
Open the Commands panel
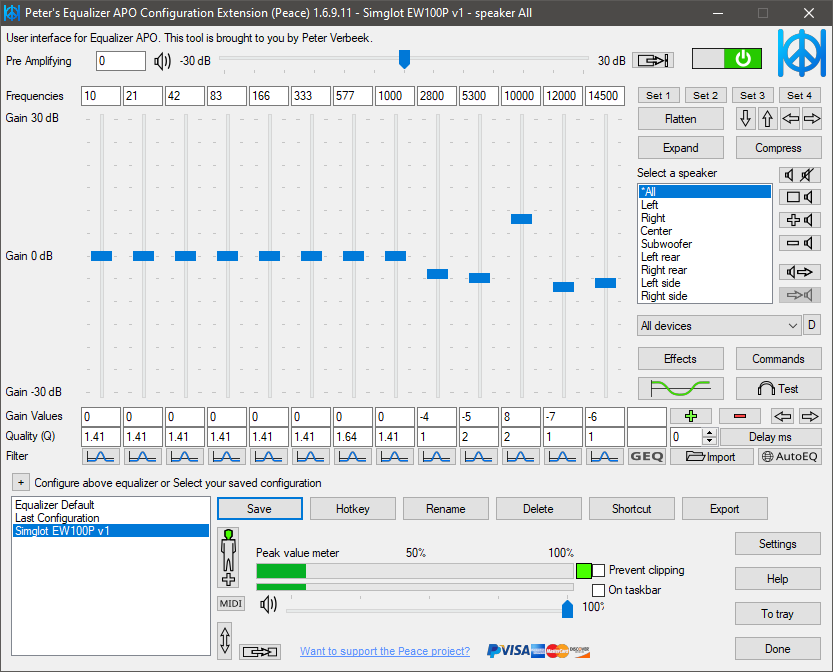click(x=778, y=359)
